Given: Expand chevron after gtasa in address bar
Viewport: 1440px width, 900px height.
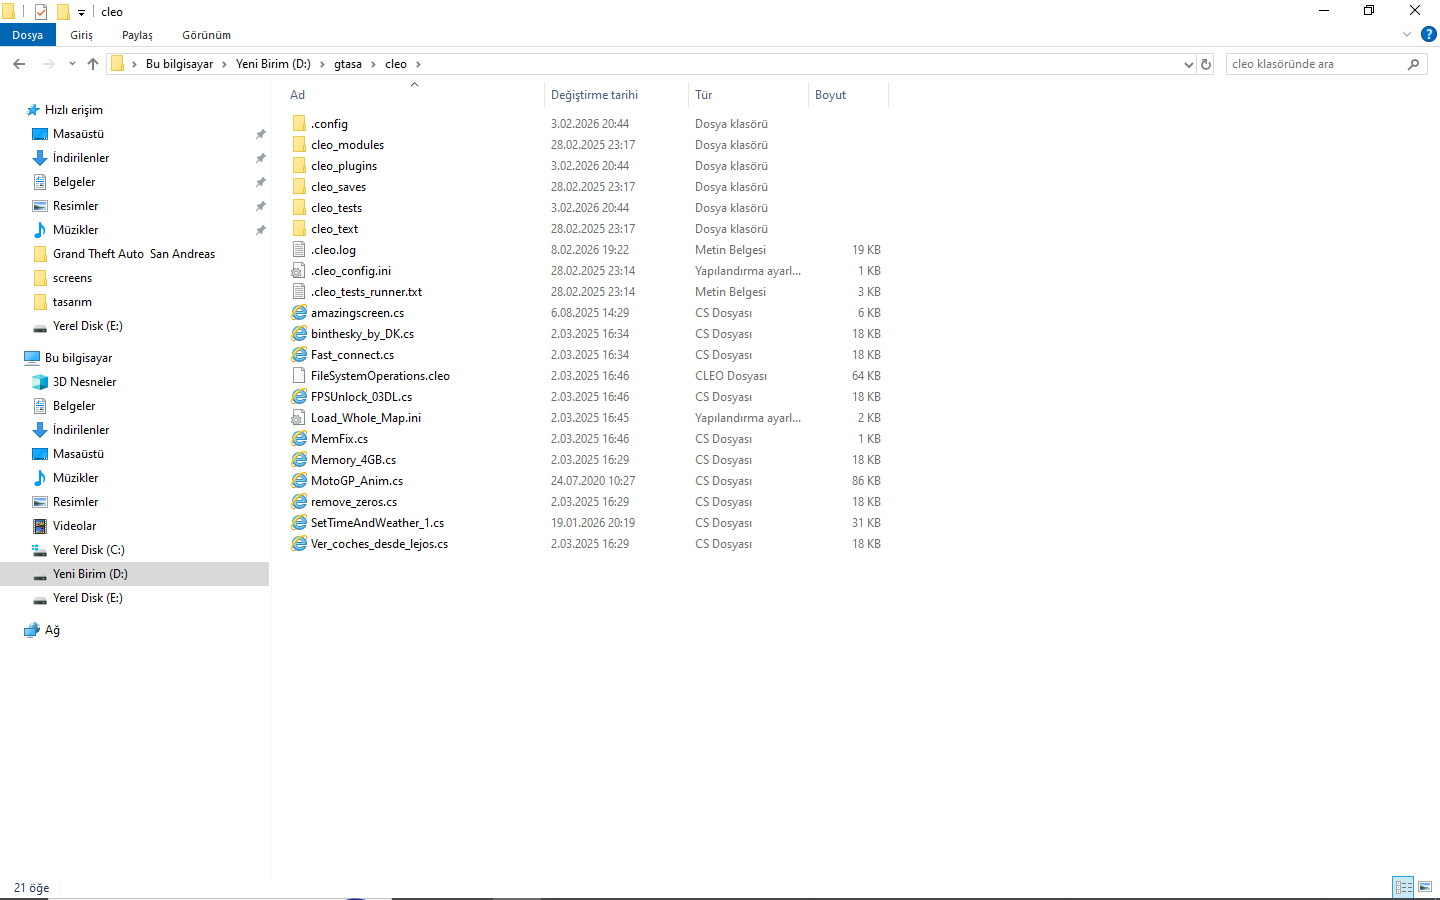Looking at the screenshot, I should coord(374,64).
